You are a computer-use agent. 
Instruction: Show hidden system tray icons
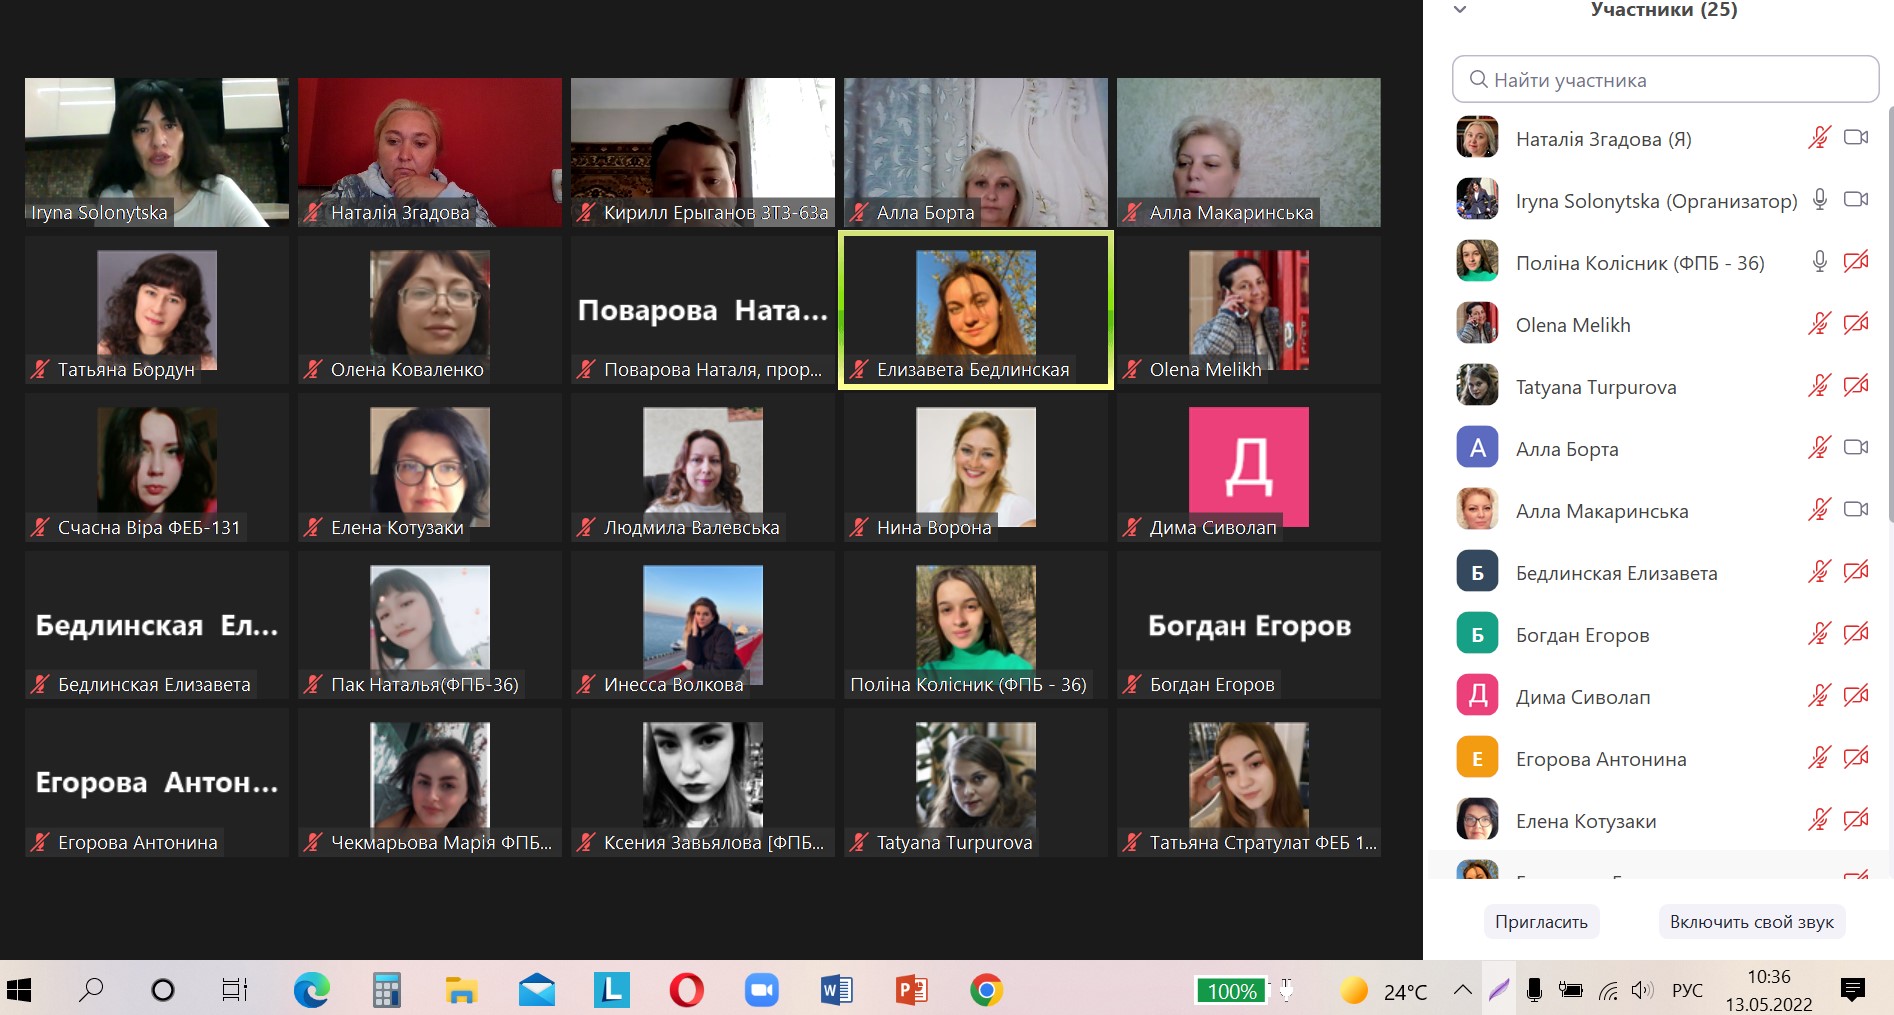click(x=1462, y=990)
